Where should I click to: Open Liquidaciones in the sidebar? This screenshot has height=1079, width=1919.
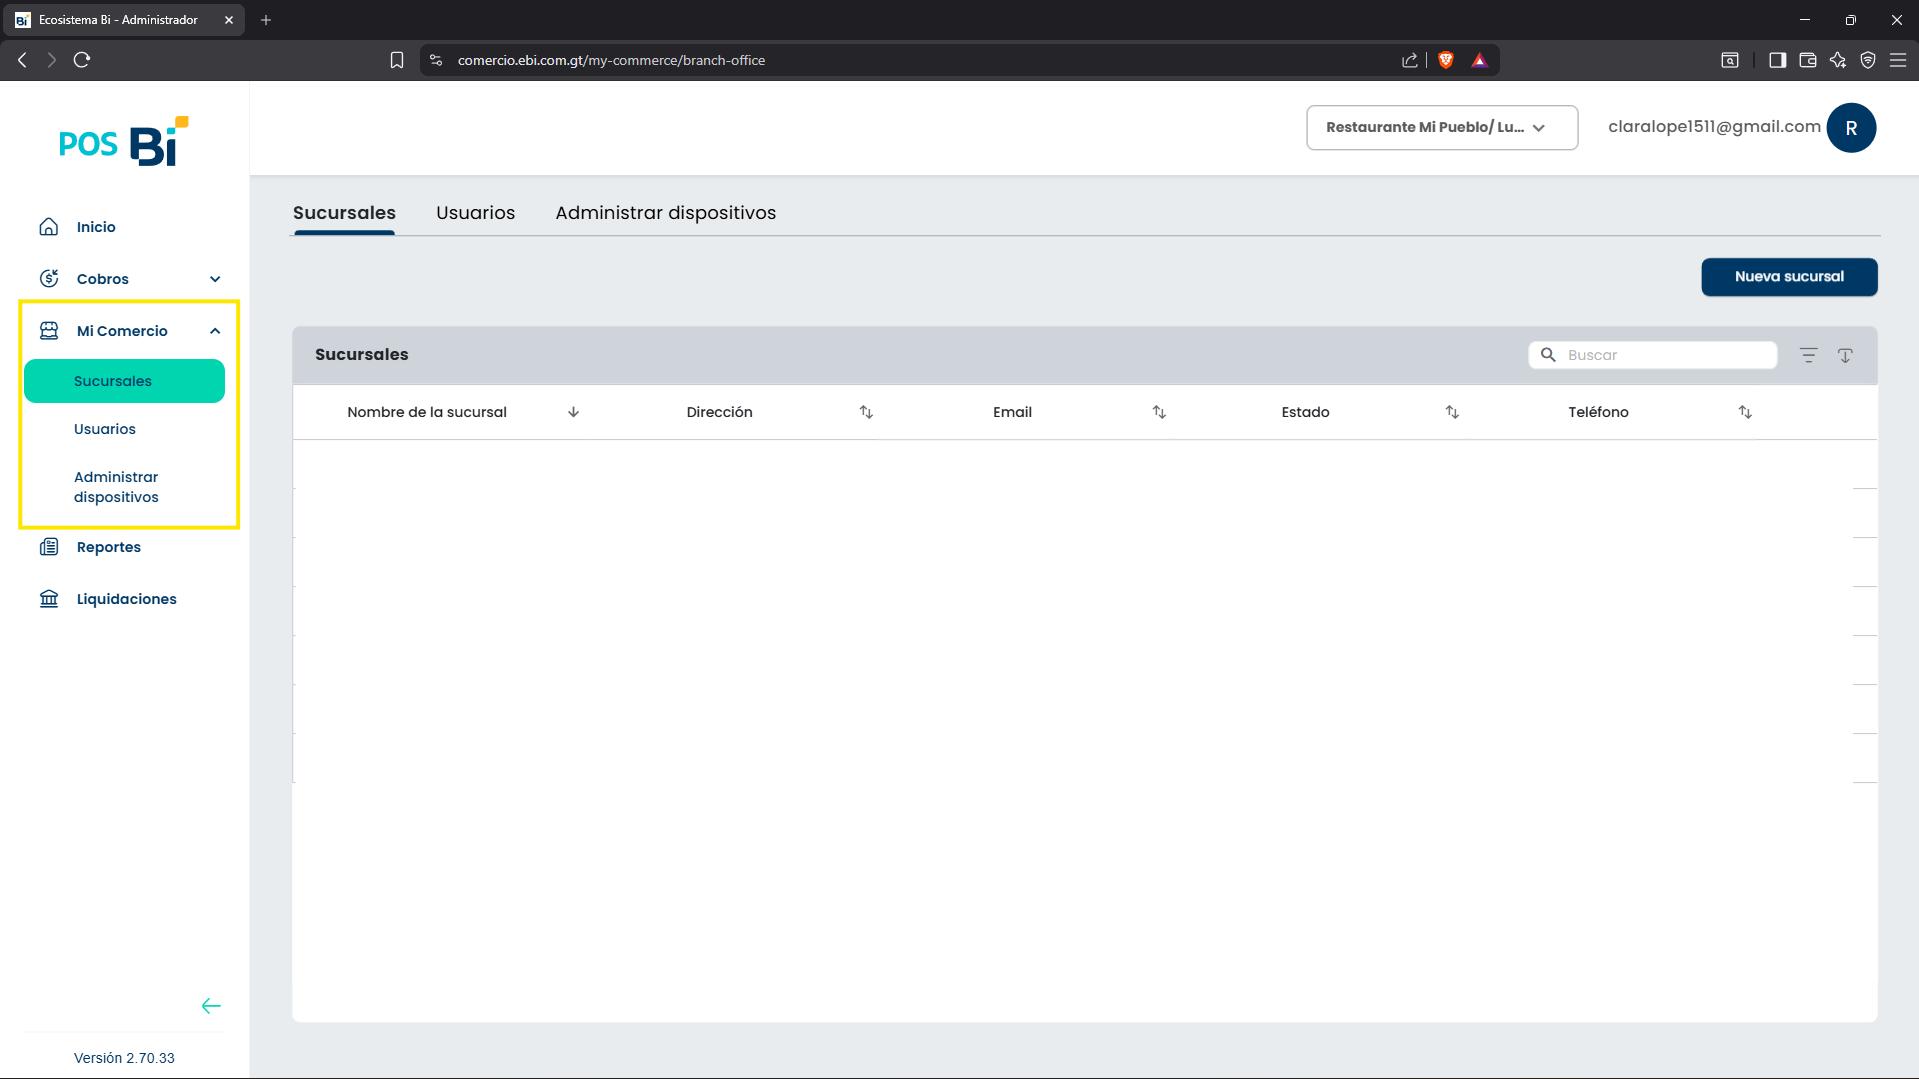[125, 599]
